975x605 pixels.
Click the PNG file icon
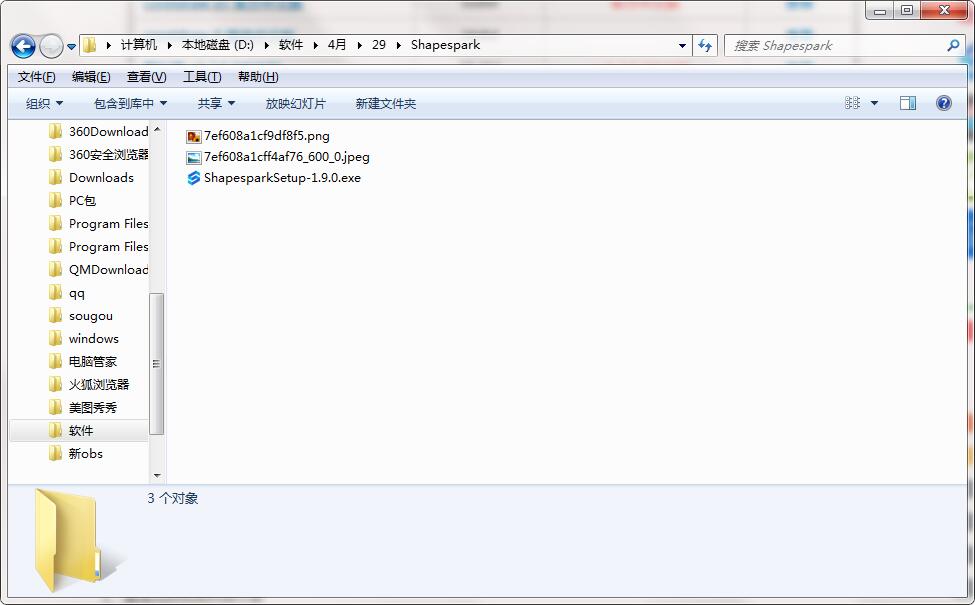(193, 136)
